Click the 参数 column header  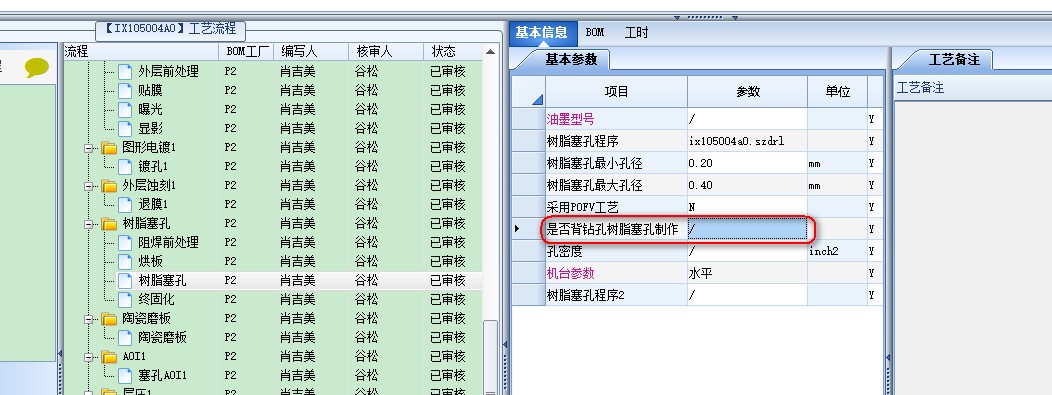point(747,91)
